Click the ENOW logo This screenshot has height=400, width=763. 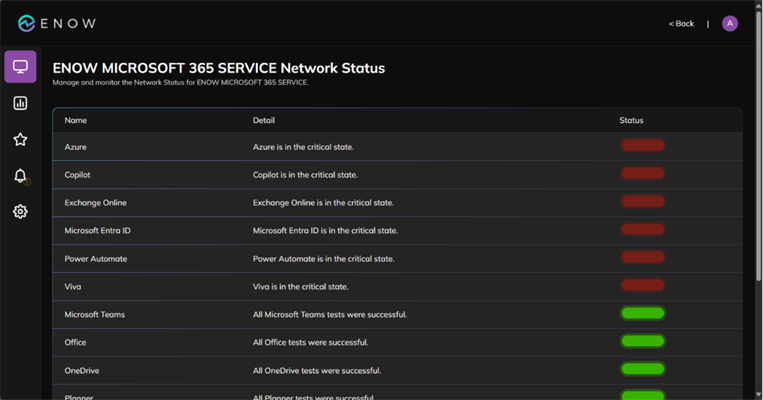click(57, 23)
